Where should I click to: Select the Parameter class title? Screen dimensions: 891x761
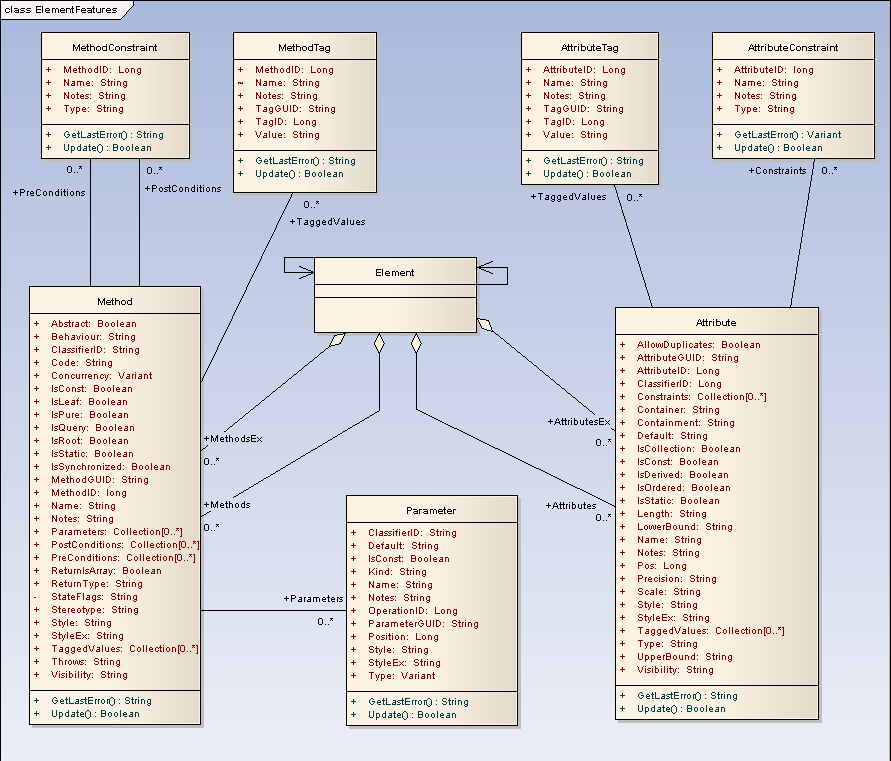pos(431,510)
